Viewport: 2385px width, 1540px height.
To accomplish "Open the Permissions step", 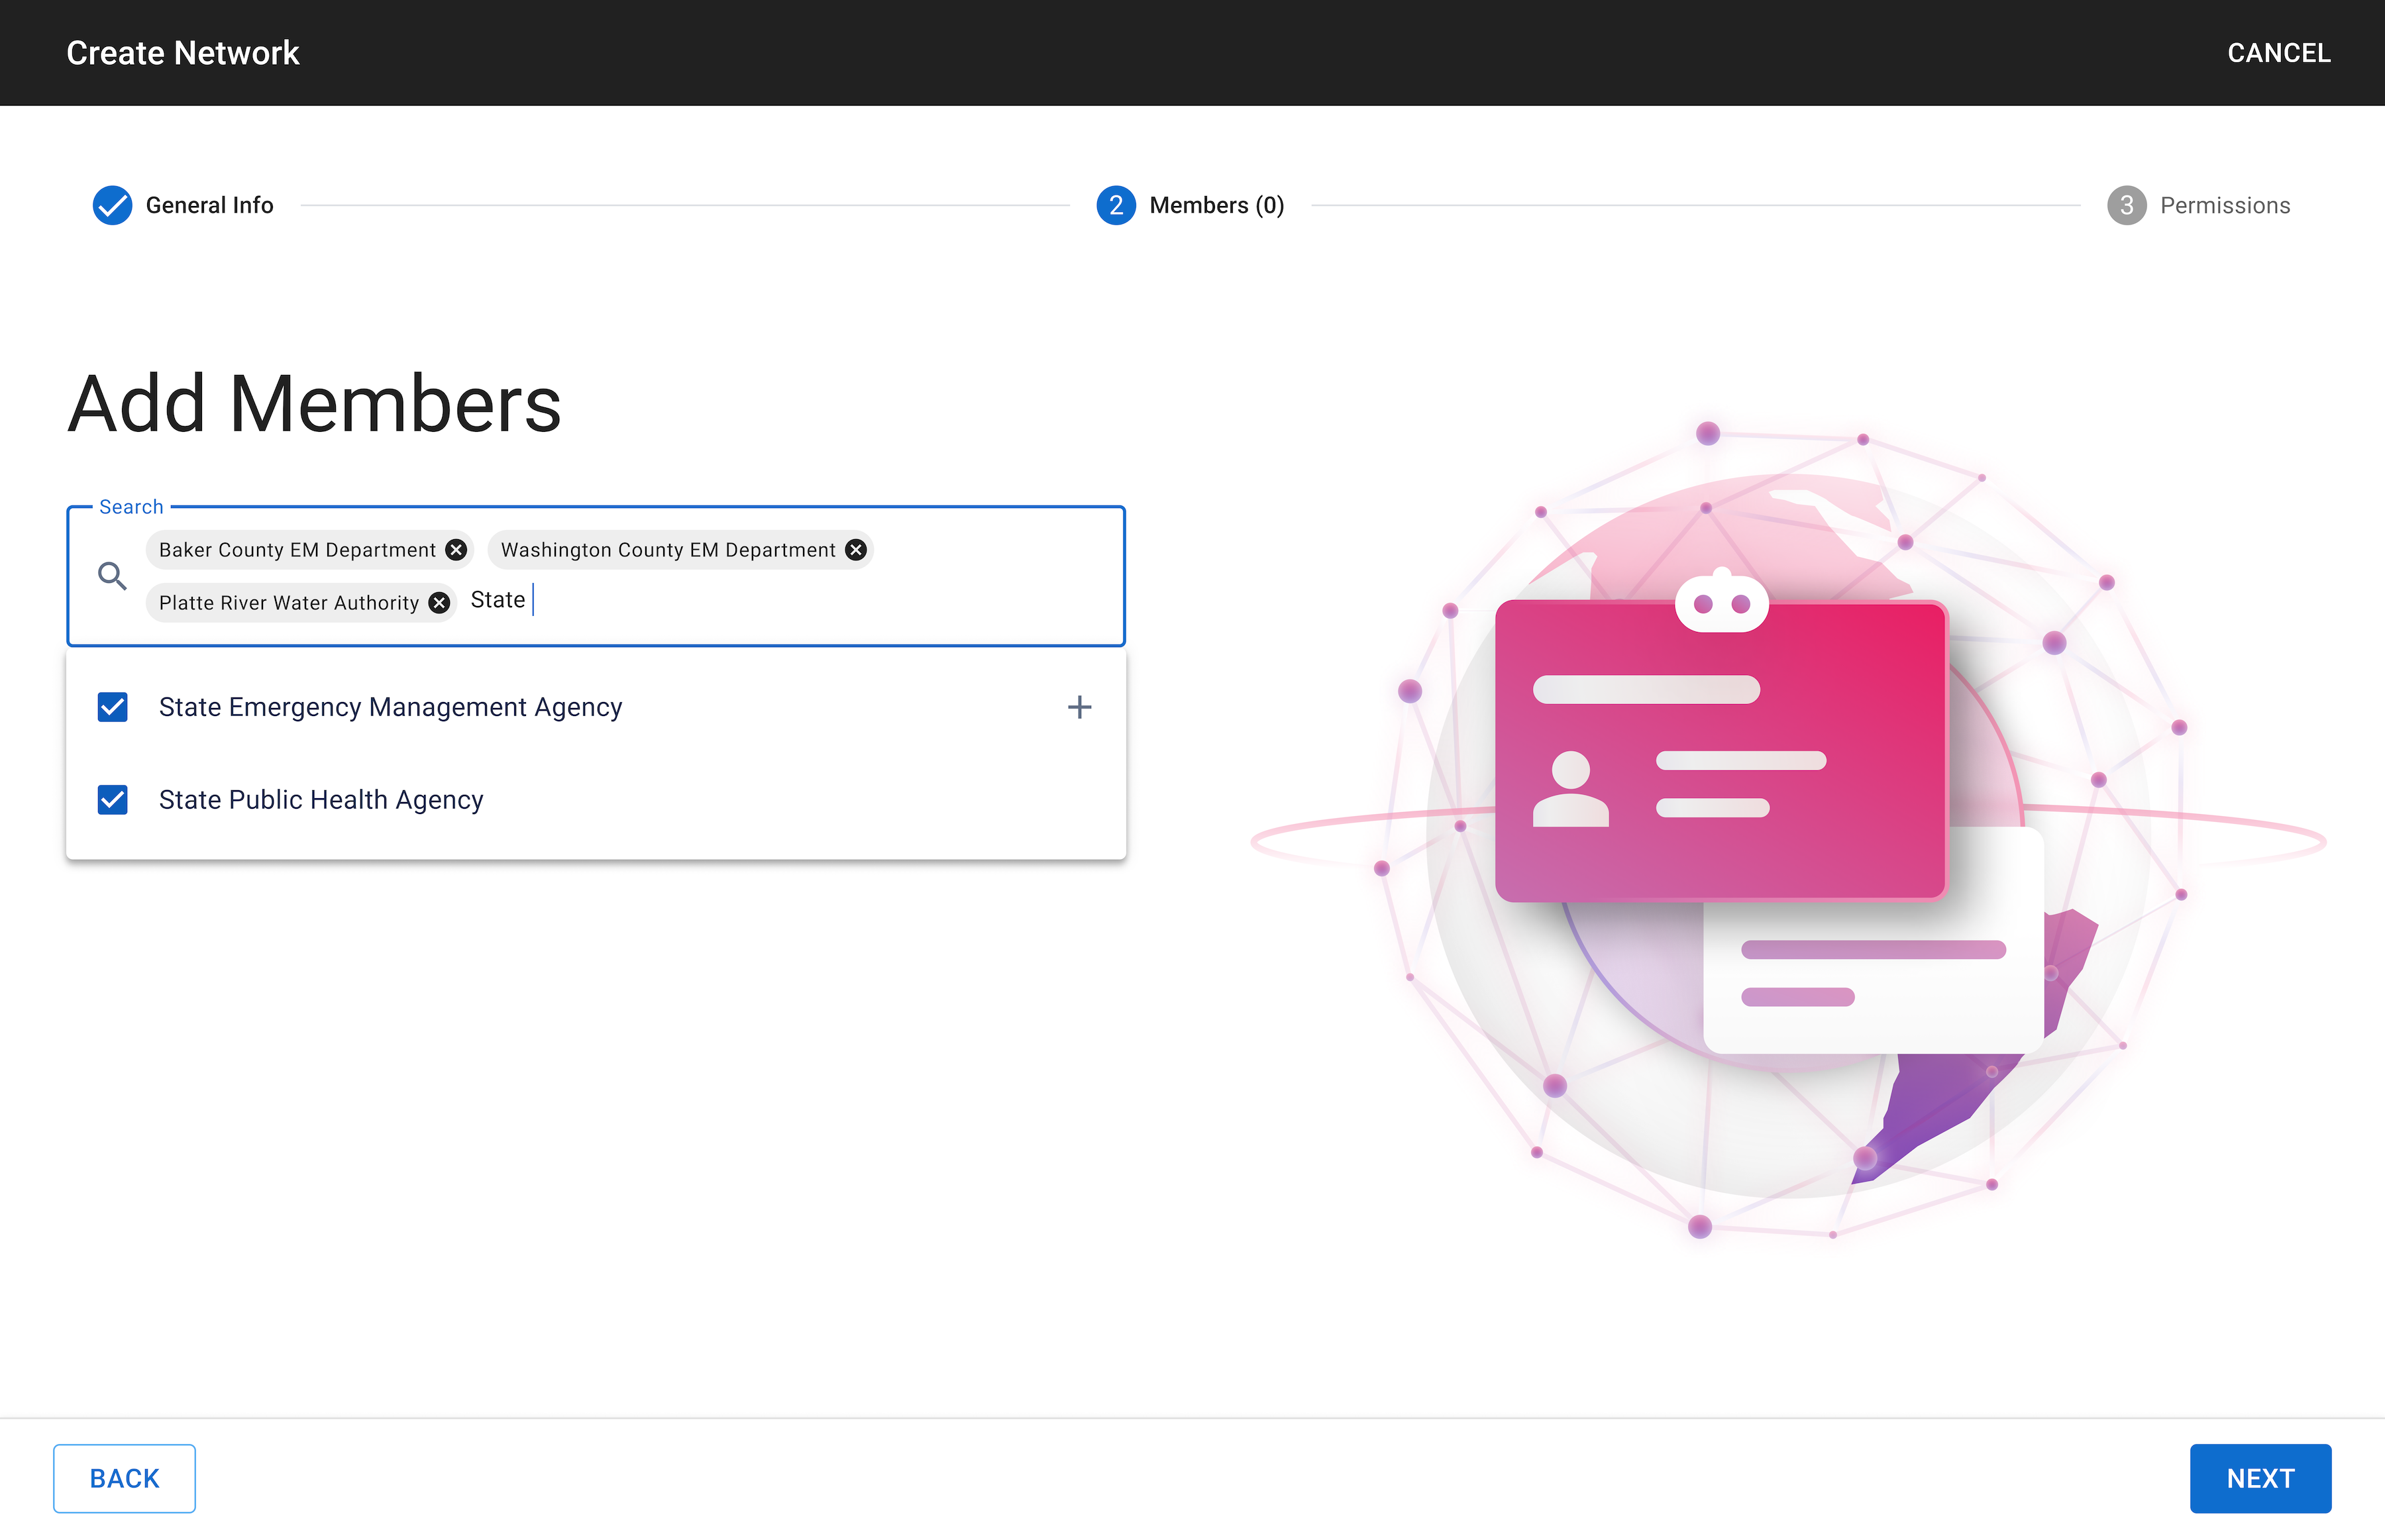I will pyautogui.click(x=2199, y=205).
